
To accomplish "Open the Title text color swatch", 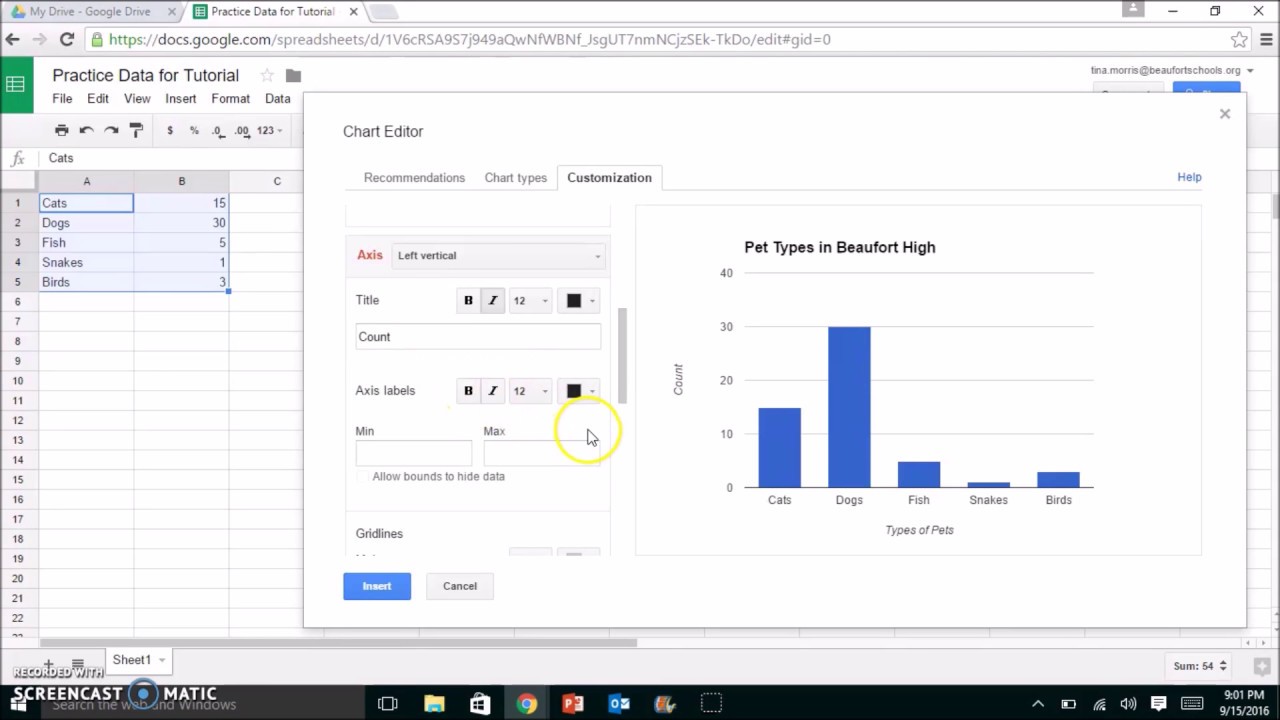I will (x=579, y=300).
